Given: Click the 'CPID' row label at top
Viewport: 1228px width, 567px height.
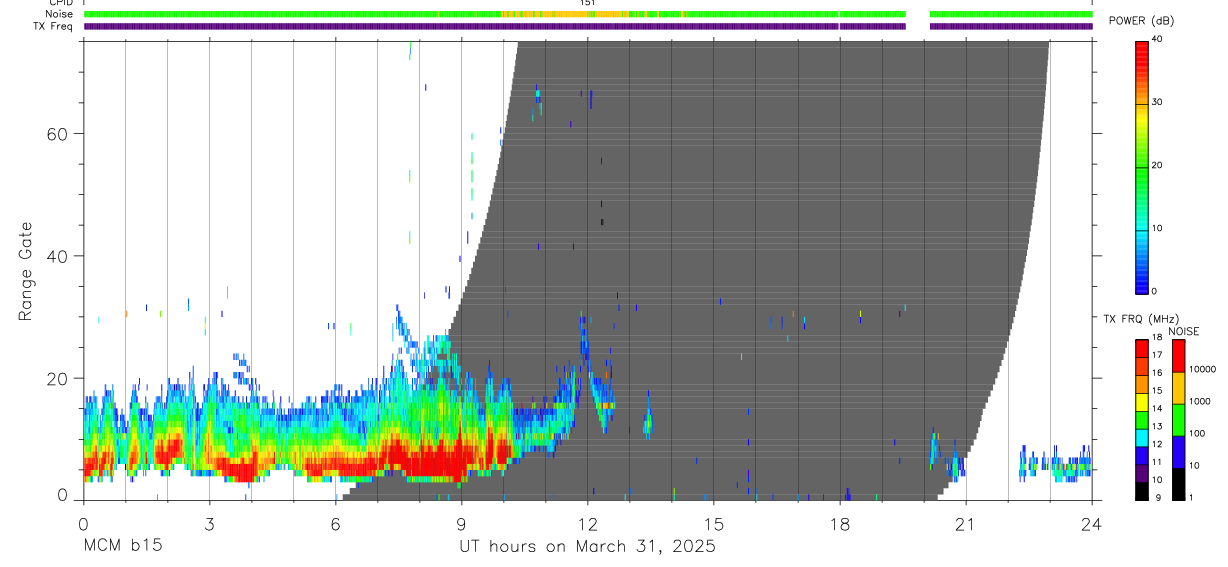Looking at the screenshot, I should click(x=59, y=3).
